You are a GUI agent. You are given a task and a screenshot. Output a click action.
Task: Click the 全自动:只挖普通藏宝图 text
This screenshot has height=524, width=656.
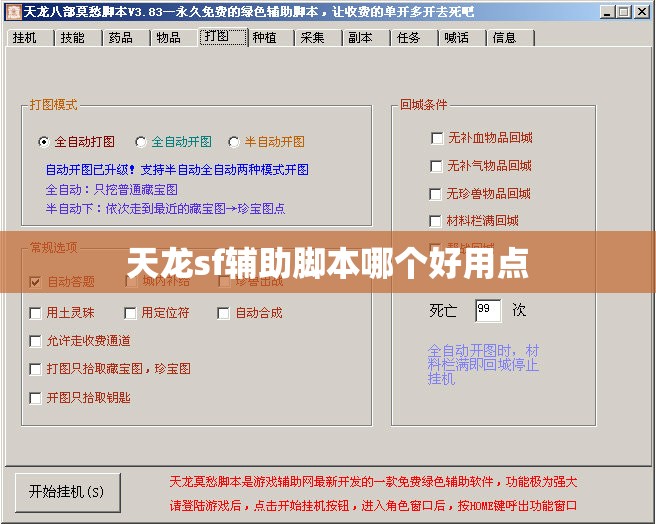[112, 190]
